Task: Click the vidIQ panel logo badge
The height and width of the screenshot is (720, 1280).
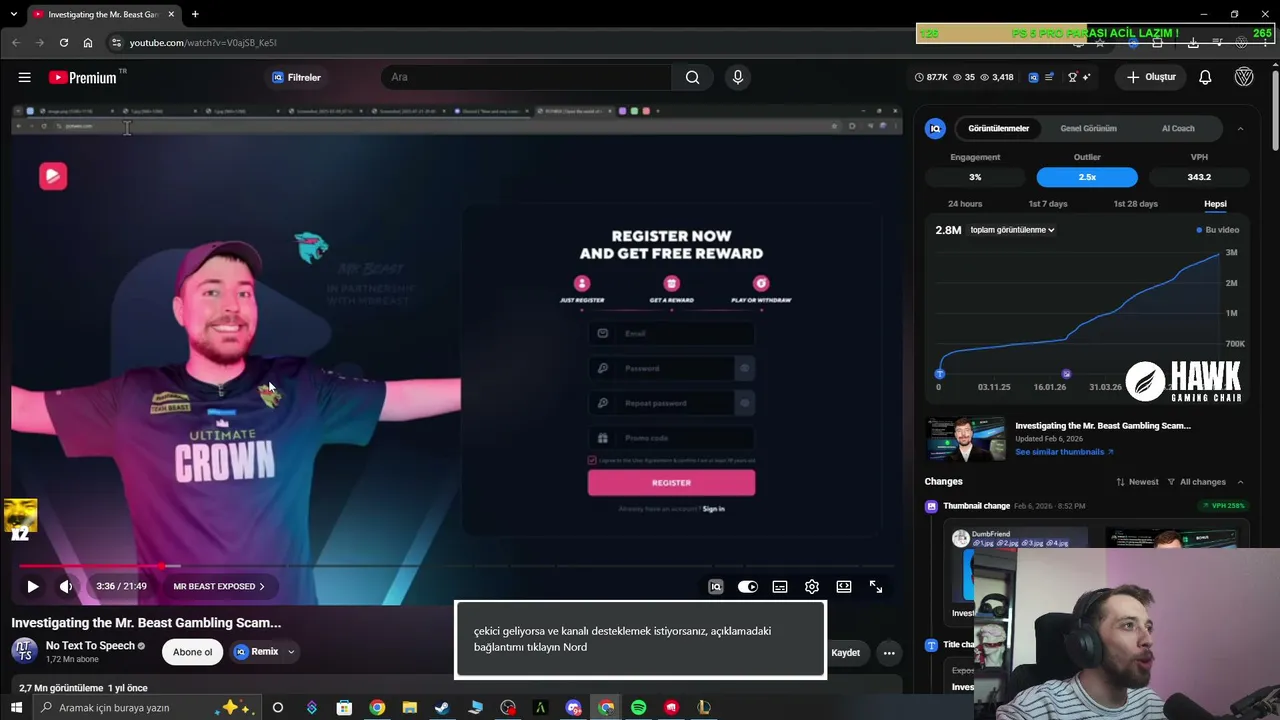Action: pos(936,128)
